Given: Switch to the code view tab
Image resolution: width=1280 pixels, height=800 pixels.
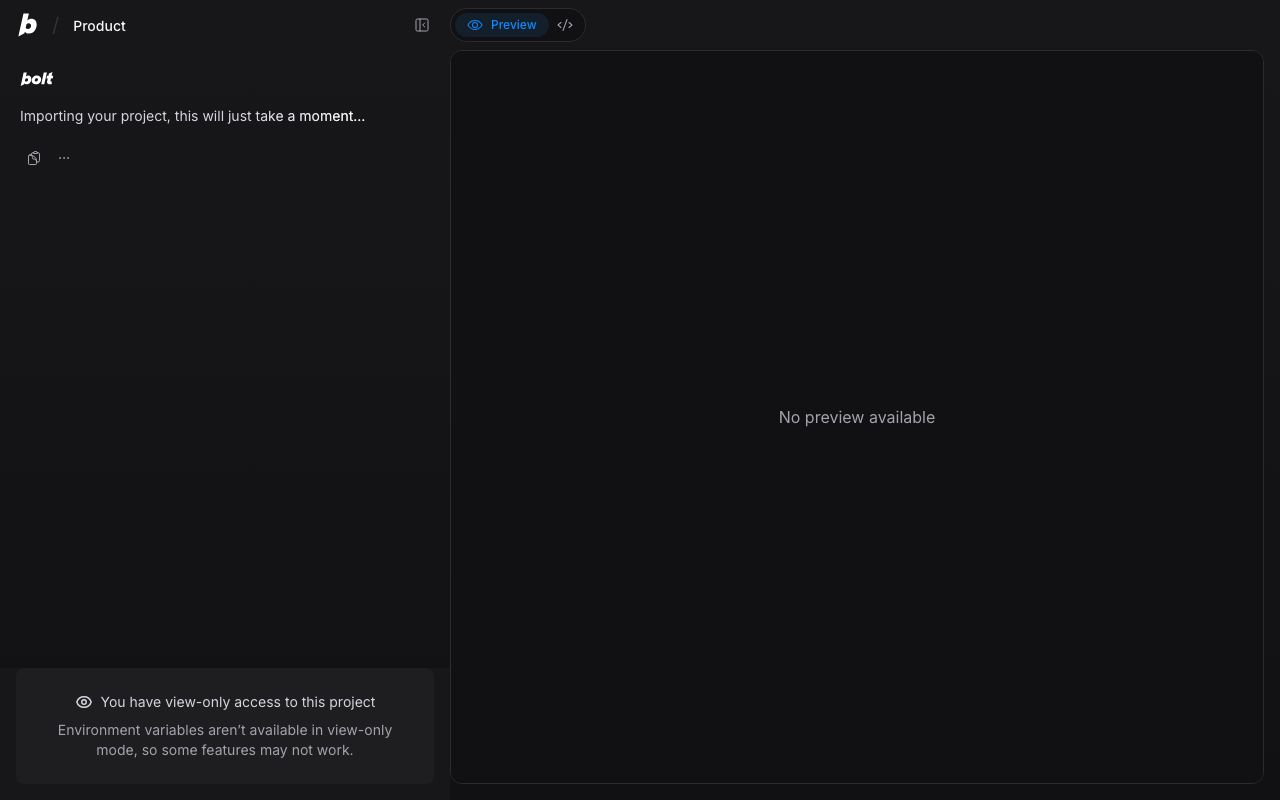Looking at the screenshot, I should (565, 25).
